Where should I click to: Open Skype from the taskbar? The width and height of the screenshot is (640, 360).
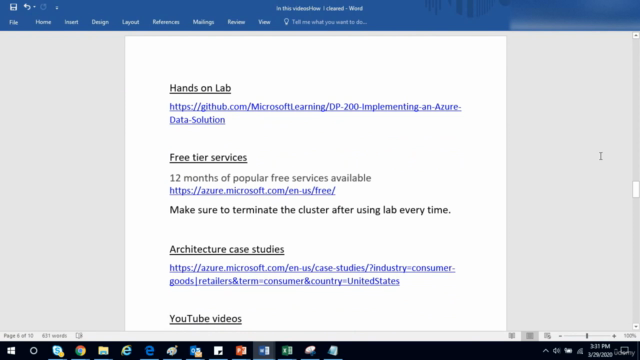[x=58, y=351]
